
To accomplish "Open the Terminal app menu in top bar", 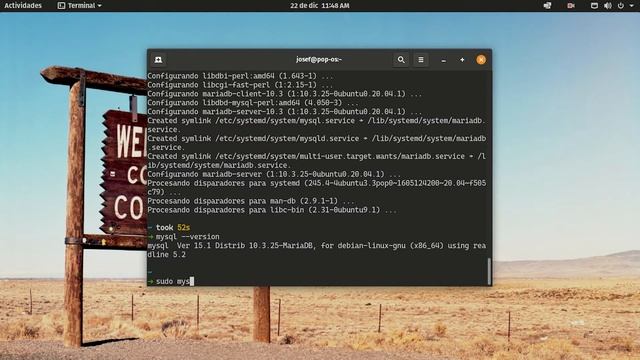I will point(80,6).
